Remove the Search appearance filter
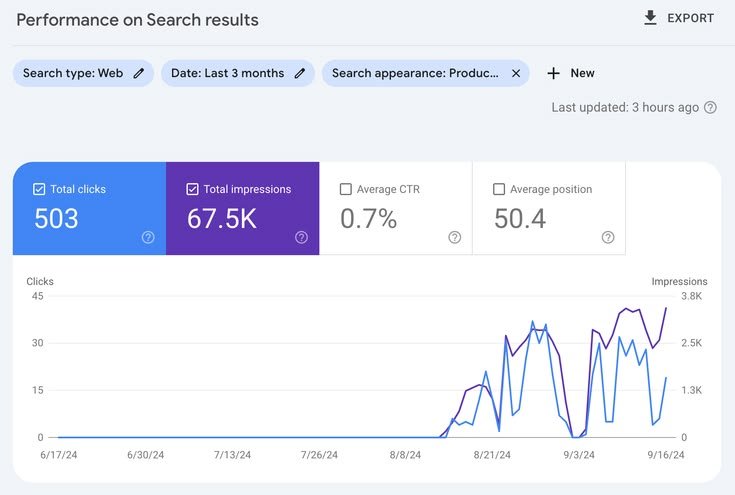735x495 pixels. click(516, 73)
